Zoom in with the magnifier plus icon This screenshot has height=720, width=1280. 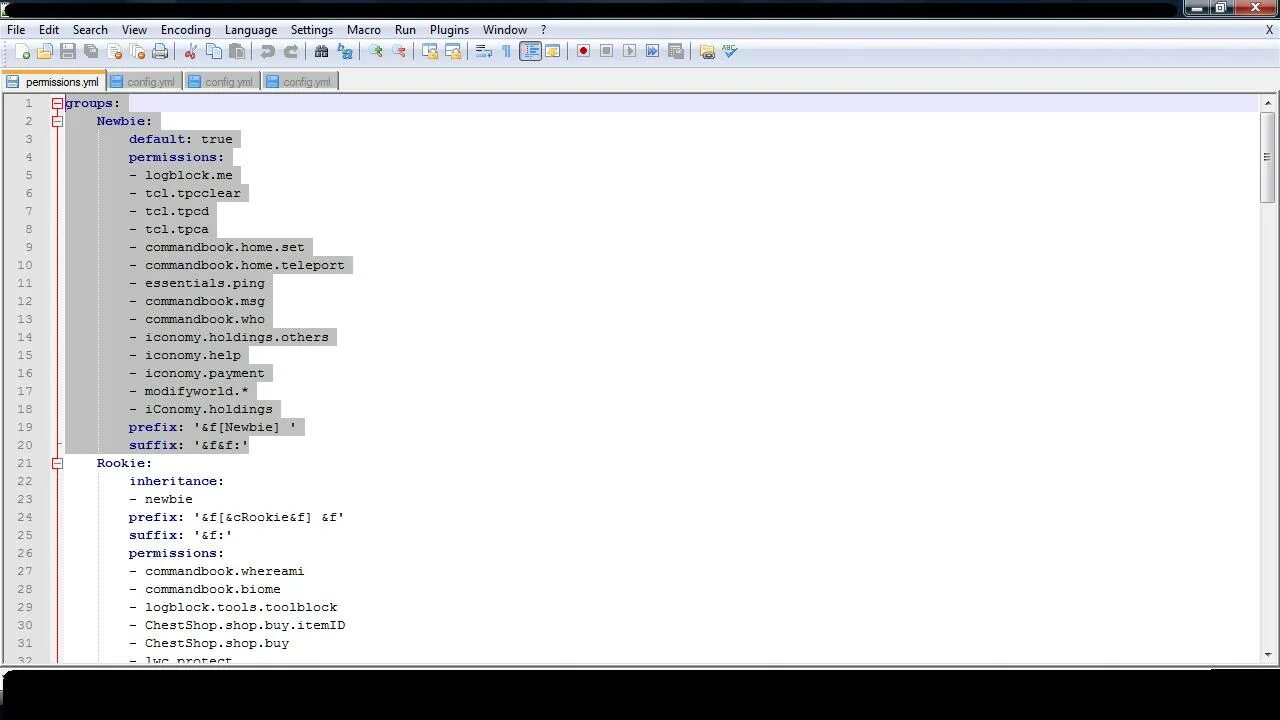[376, 51]
